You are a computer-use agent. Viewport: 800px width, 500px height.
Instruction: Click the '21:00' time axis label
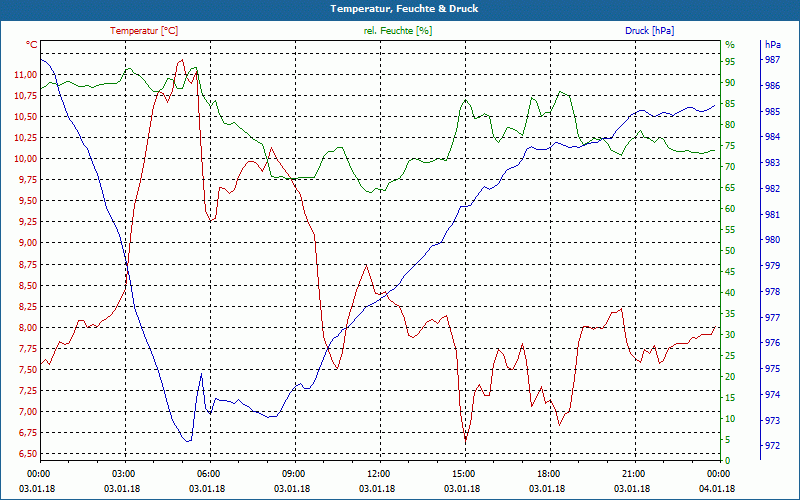coord(636,473)
